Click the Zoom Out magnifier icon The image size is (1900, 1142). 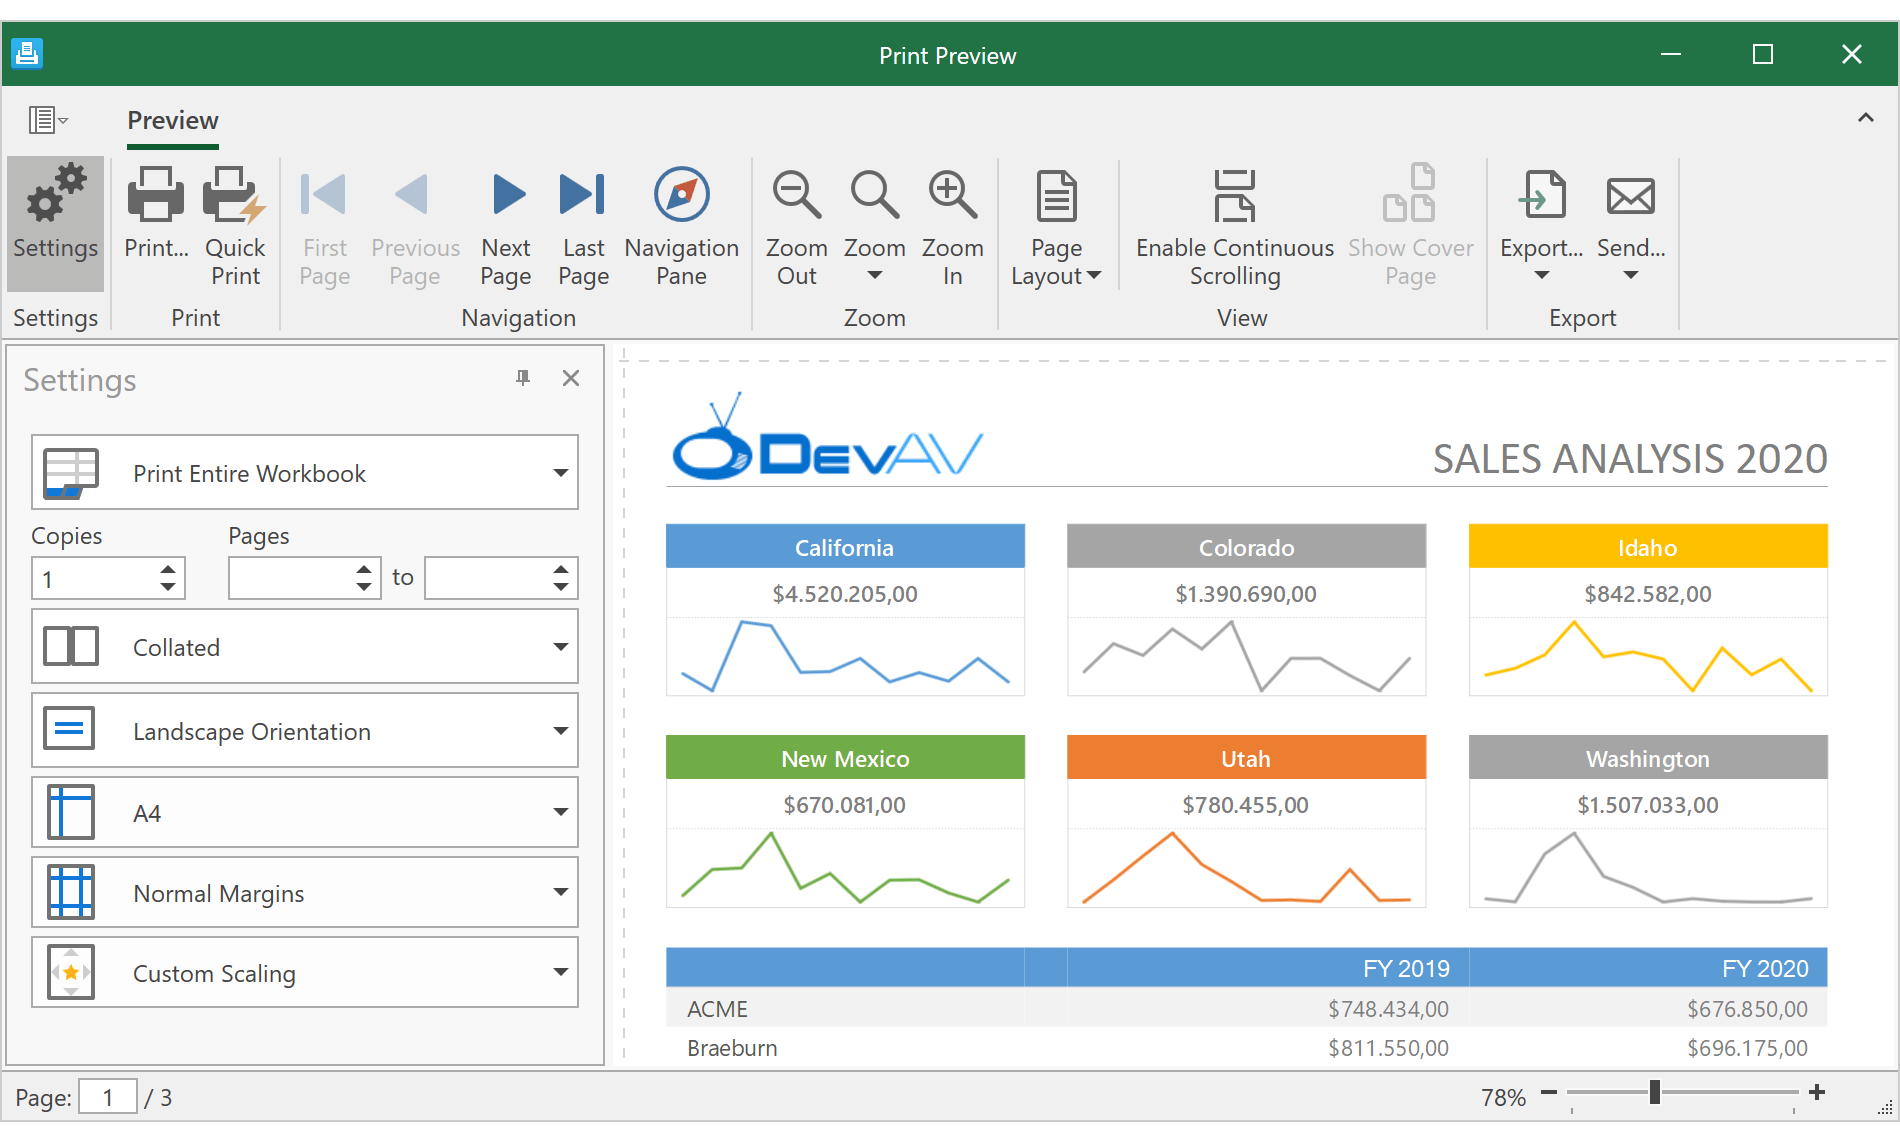click(x=795, y=195)
